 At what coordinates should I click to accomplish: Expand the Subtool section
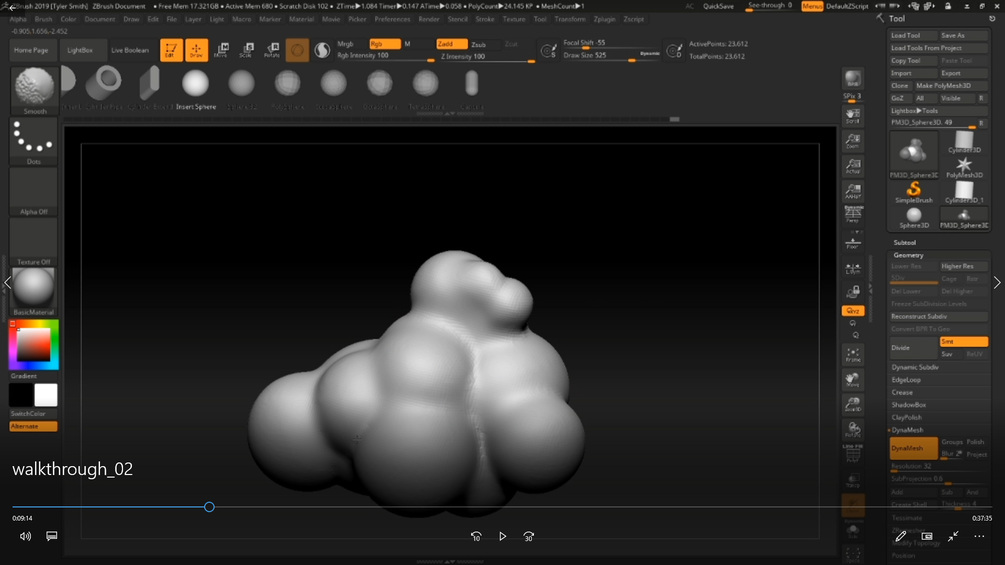[x=905, y=243]
